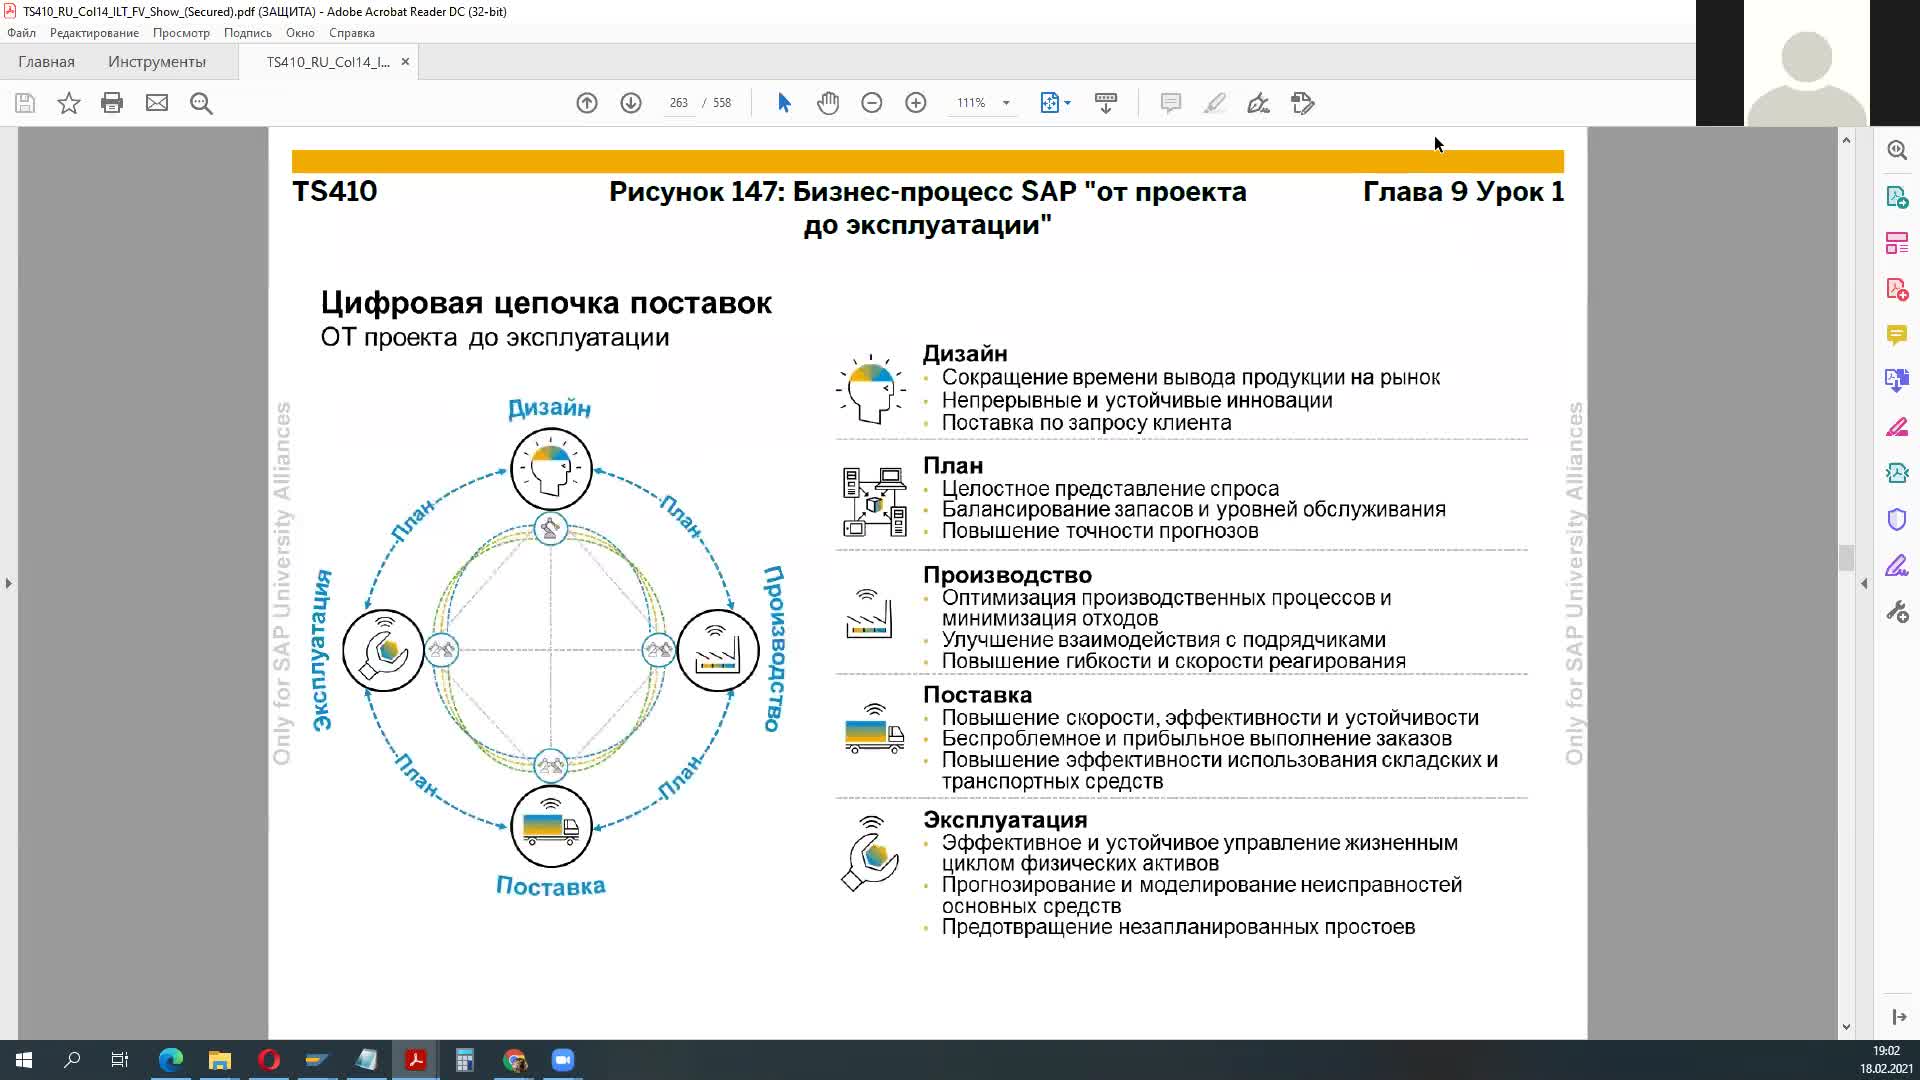Click the share stamp icon in toolbar
Screen dimensions: 1920x1080
(x=1302, y=103)
